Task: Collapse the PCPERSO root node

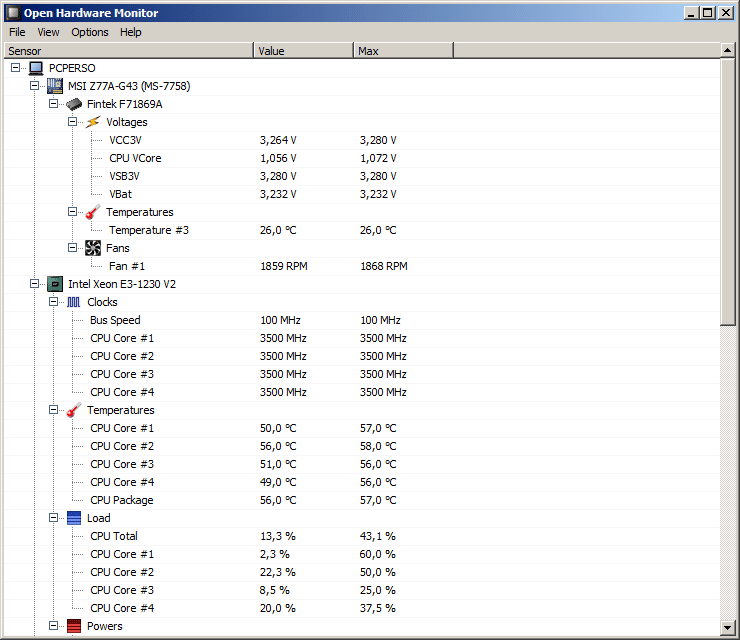Action: 16,67
